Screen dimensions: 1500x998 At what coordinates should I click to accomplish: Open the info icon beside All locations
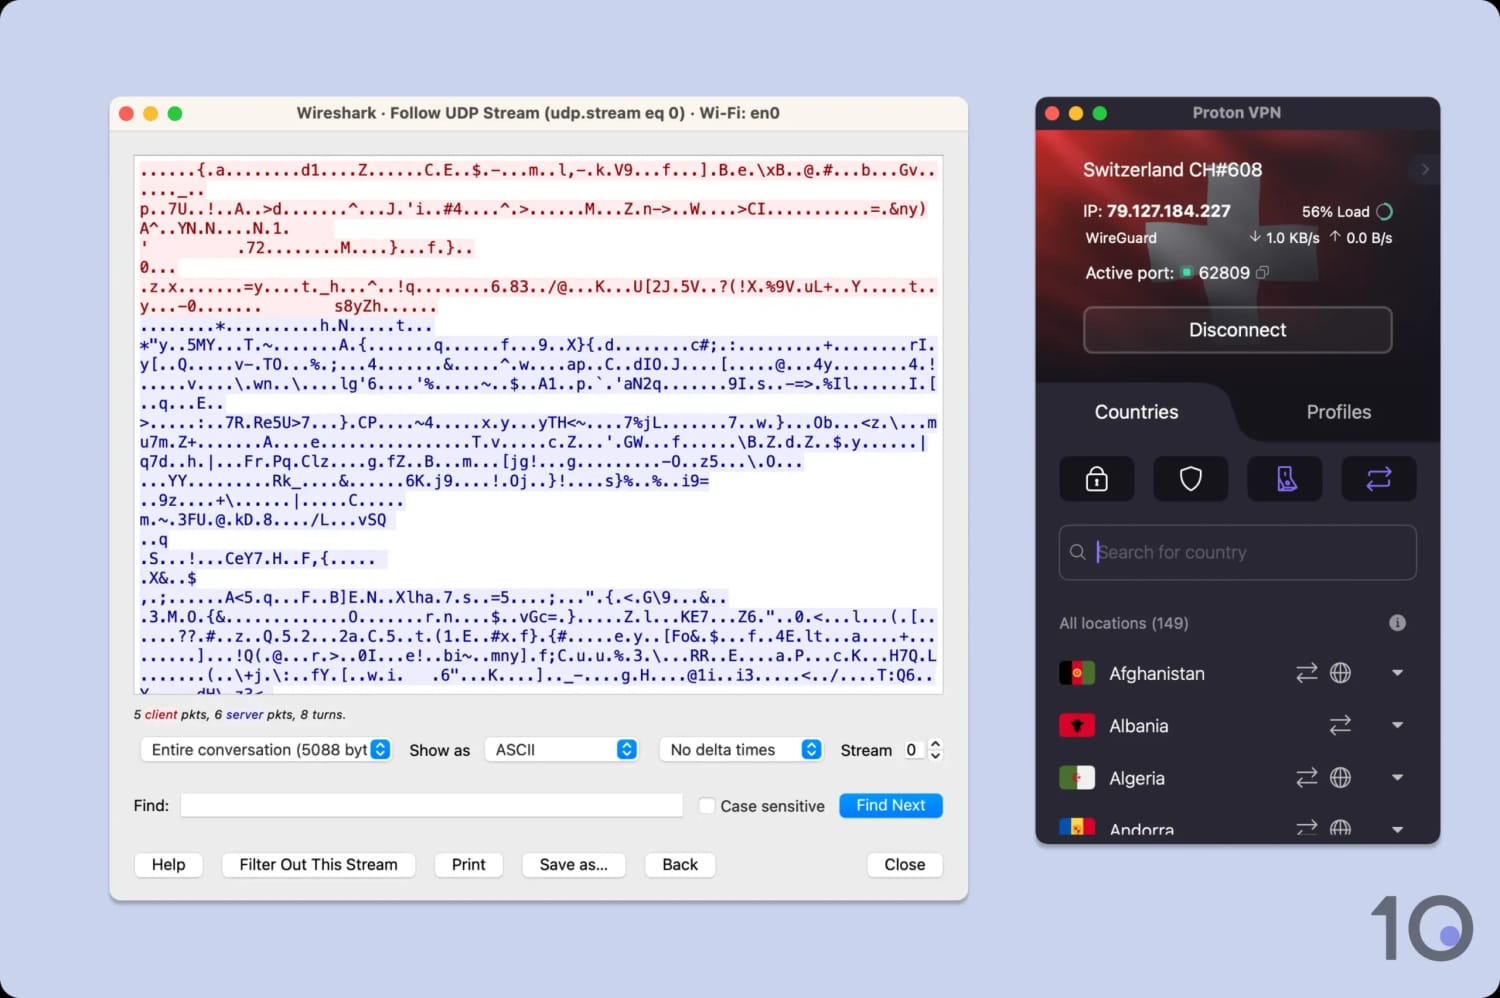(1398, 623)
